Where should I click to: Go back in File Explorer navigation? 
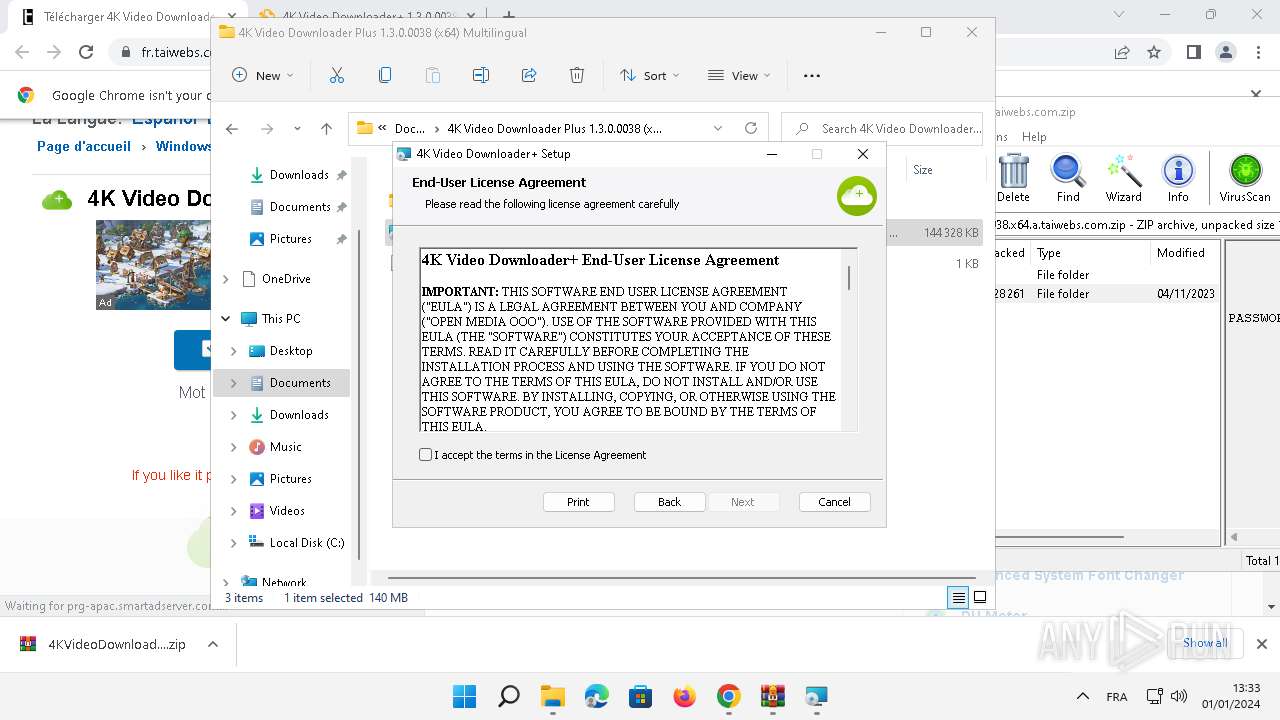pos(232,128)
